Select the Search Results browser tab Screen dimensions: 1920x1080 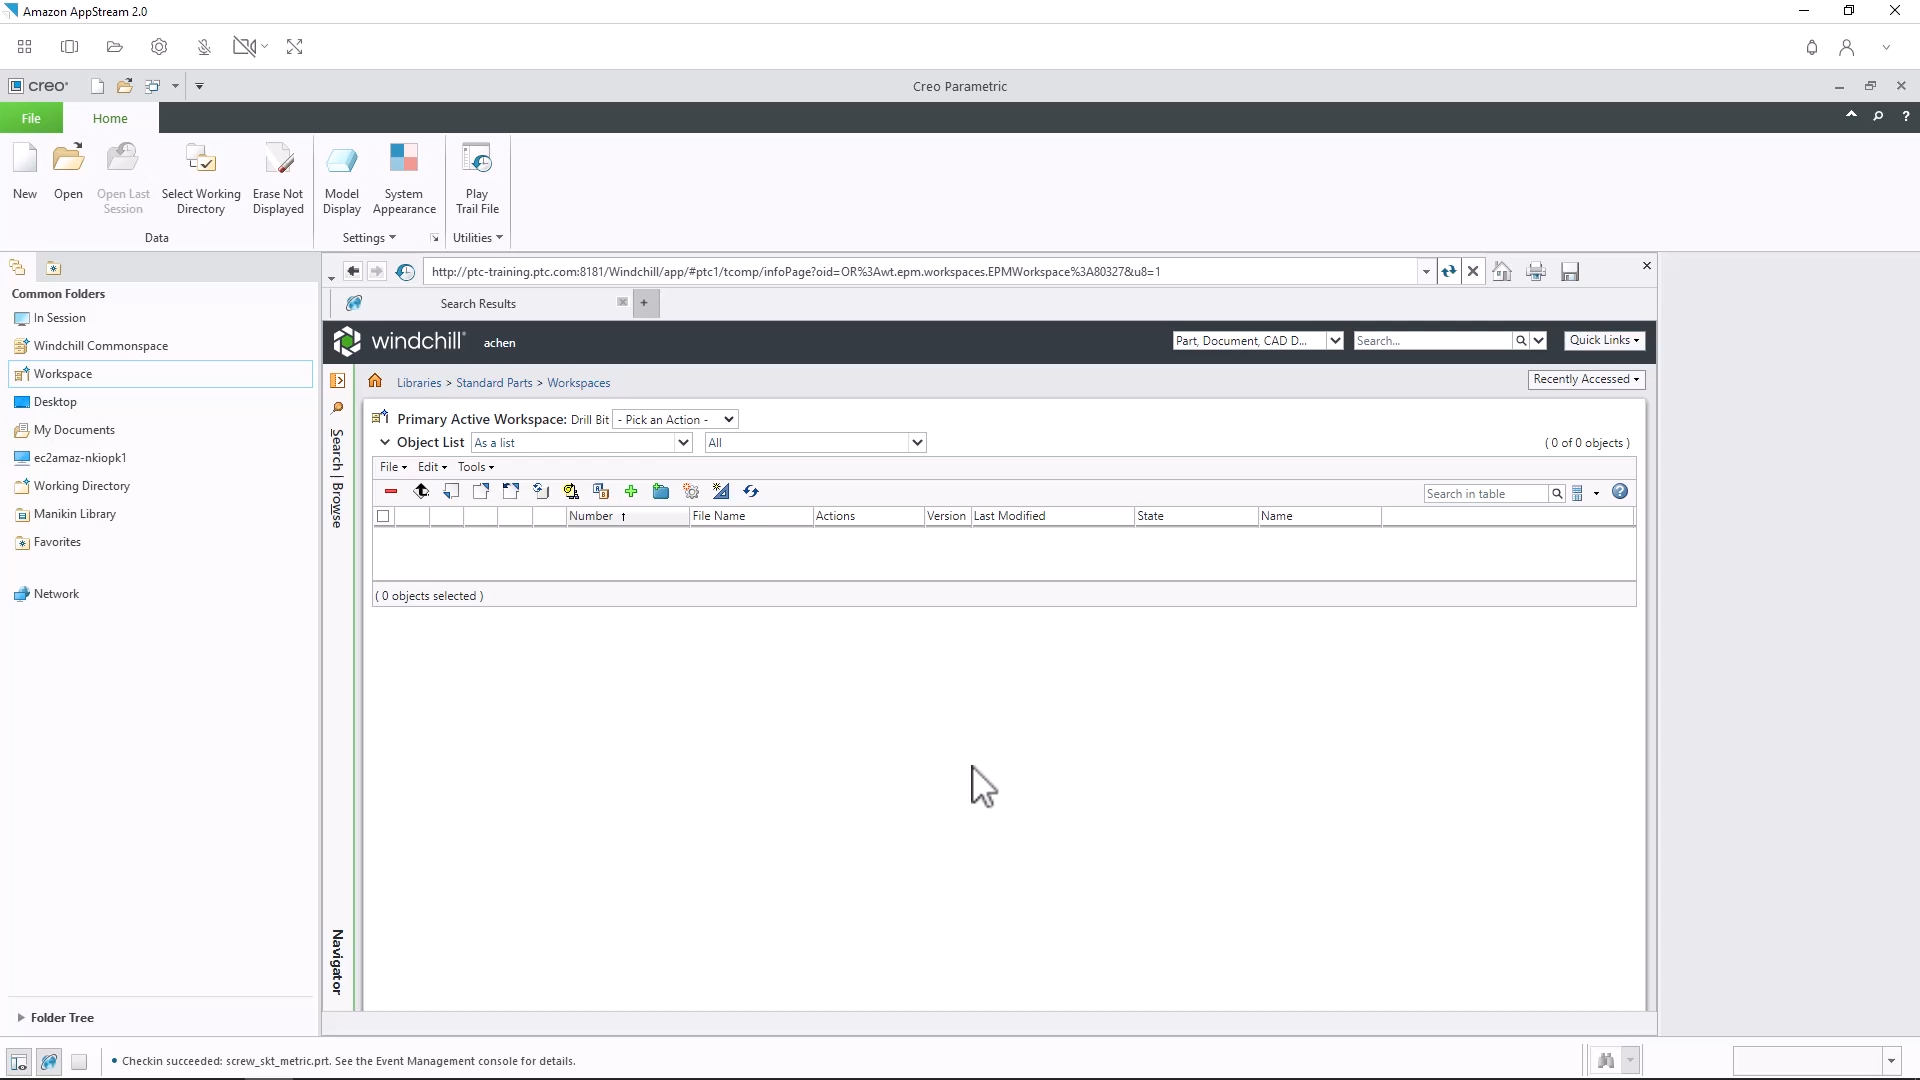[x=478, y=304]
